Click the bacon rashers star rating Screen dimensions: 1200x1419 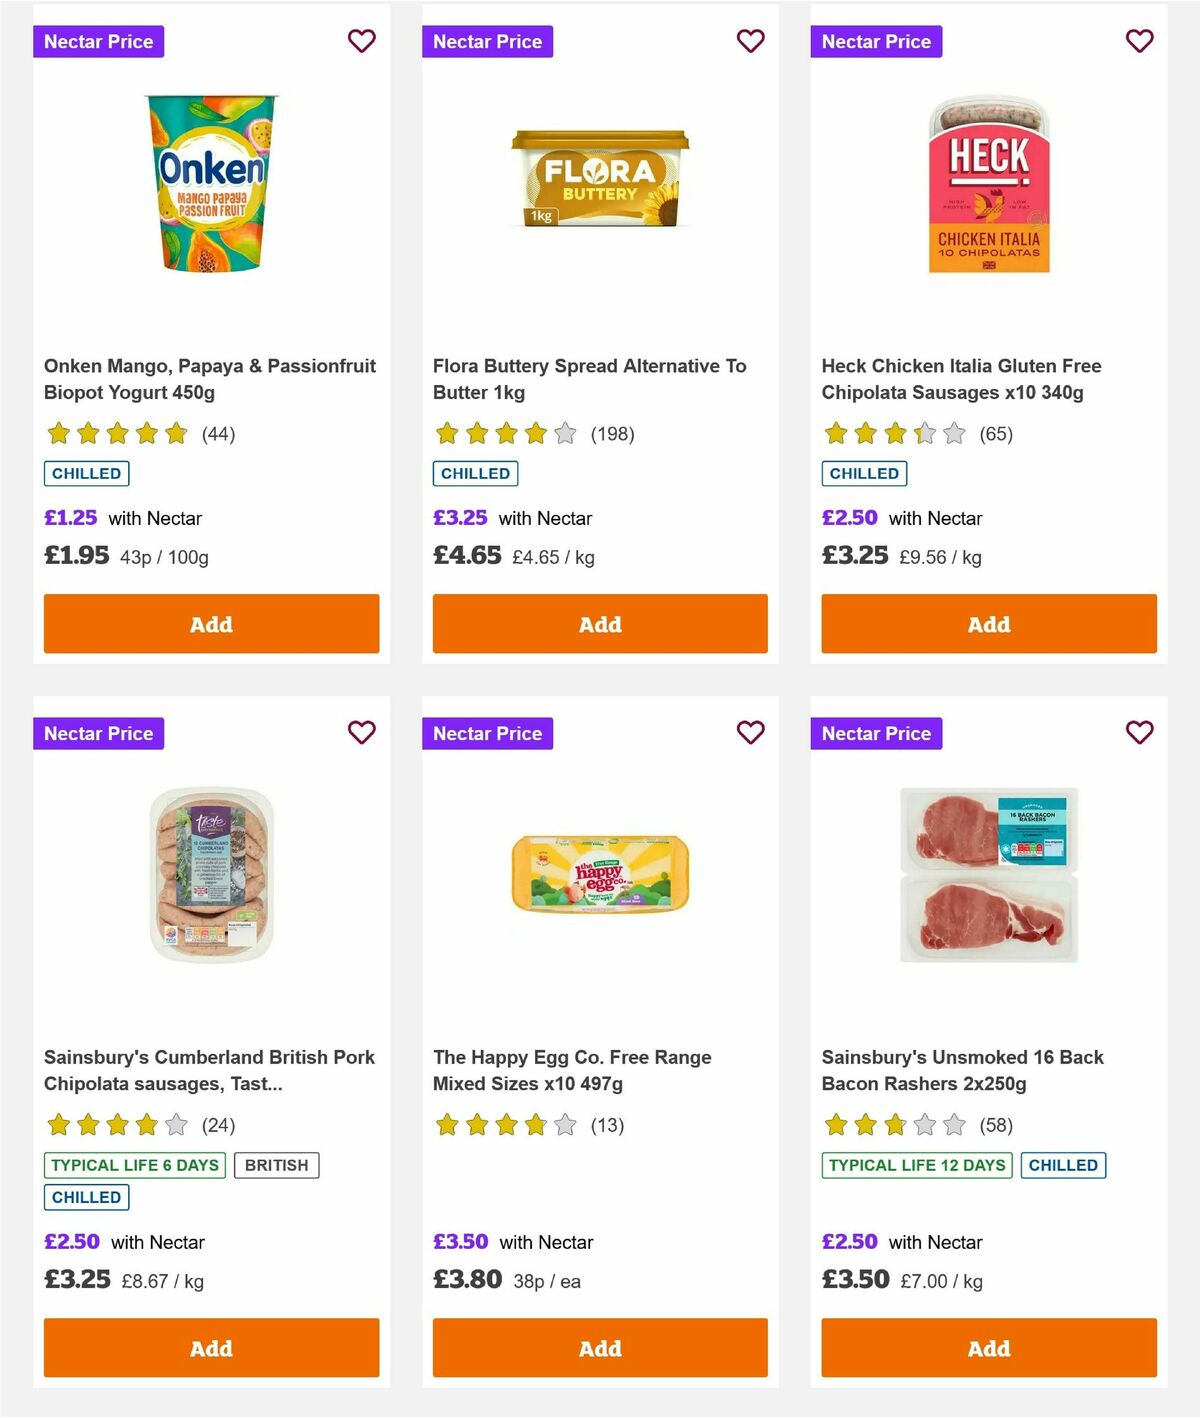(x=894, y=1125)
